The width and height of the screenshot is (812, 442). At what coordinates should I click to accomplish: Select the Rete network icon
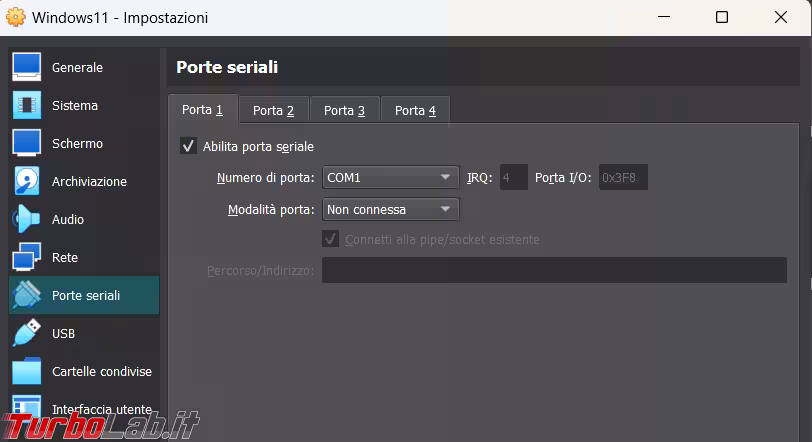coord(27,257)
